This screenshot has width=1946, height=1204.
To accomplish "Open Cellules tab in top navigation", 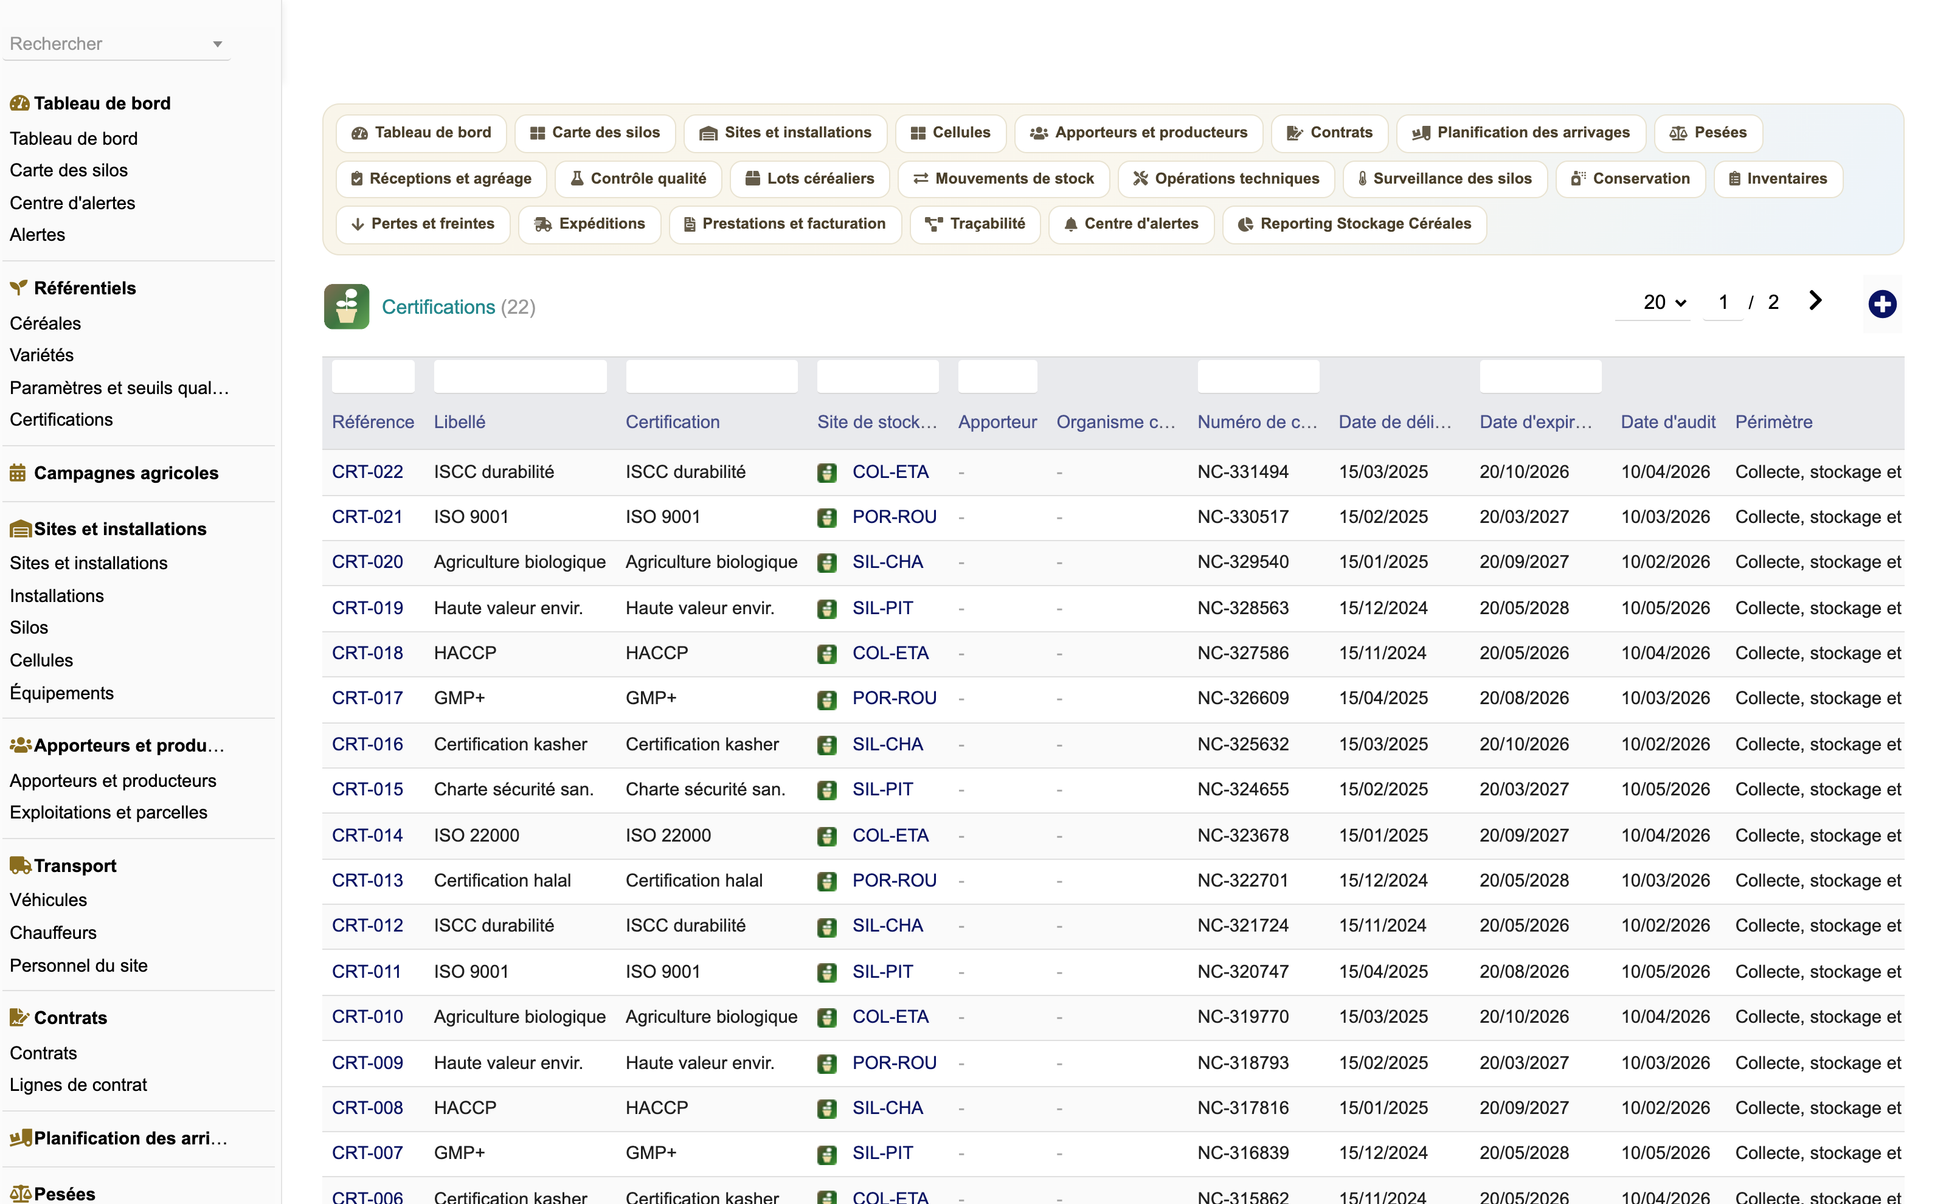I will pyautogui.click(x=950, y=133).
